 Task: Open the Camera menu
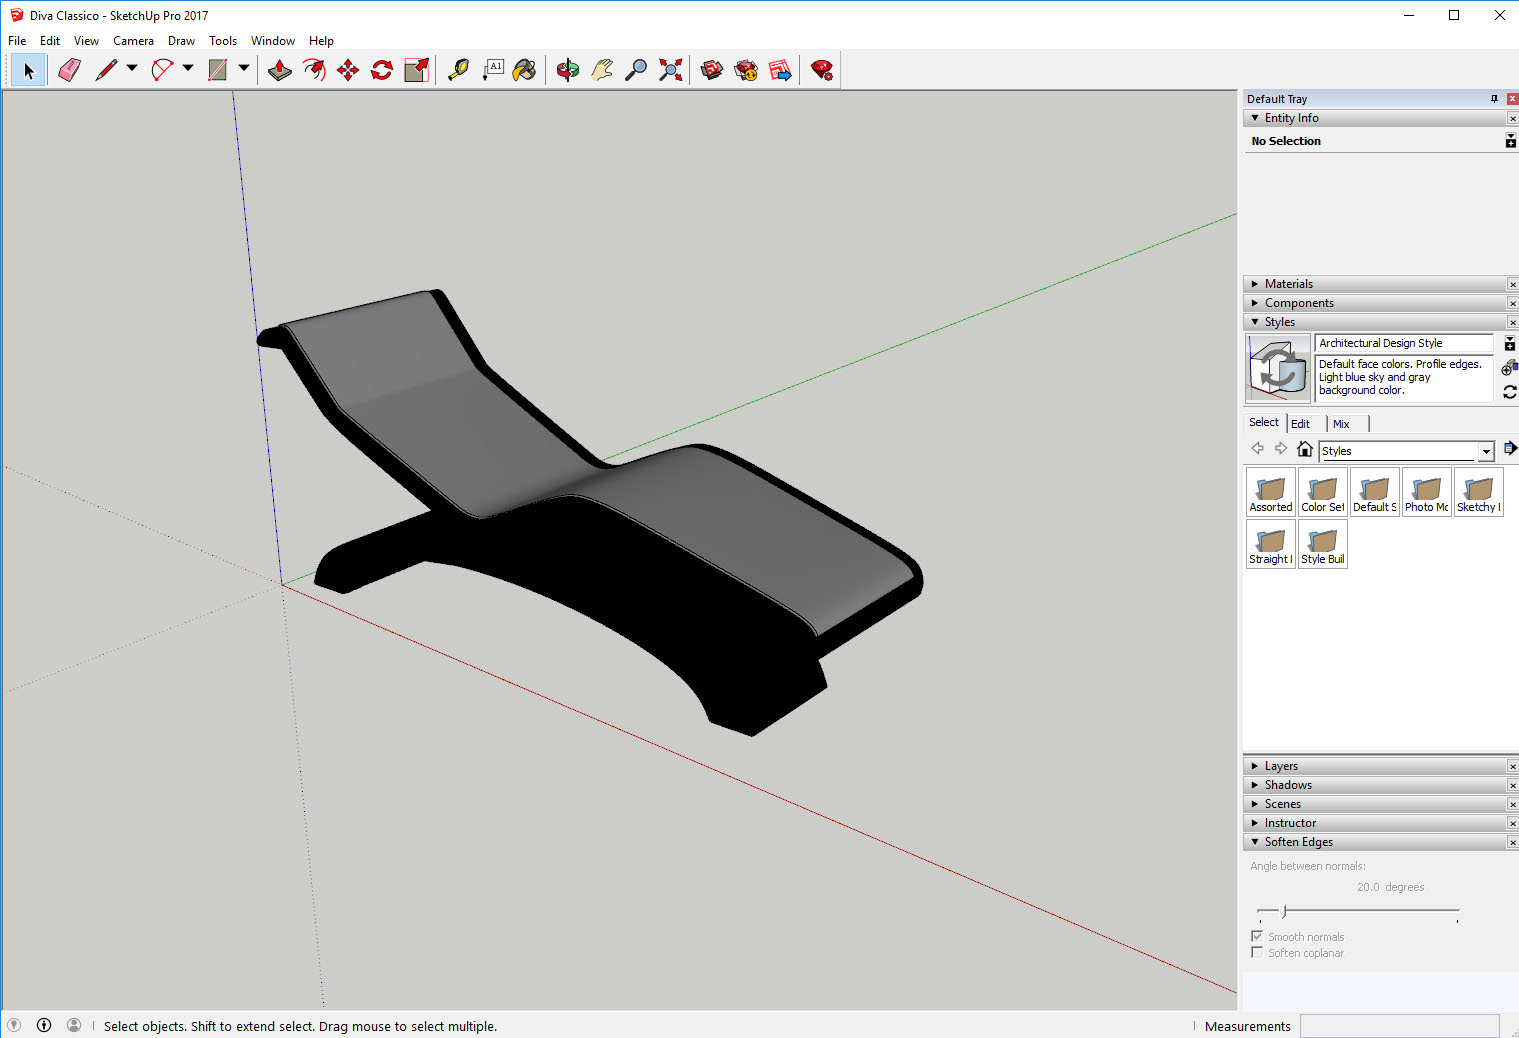(x=133, y=41)
